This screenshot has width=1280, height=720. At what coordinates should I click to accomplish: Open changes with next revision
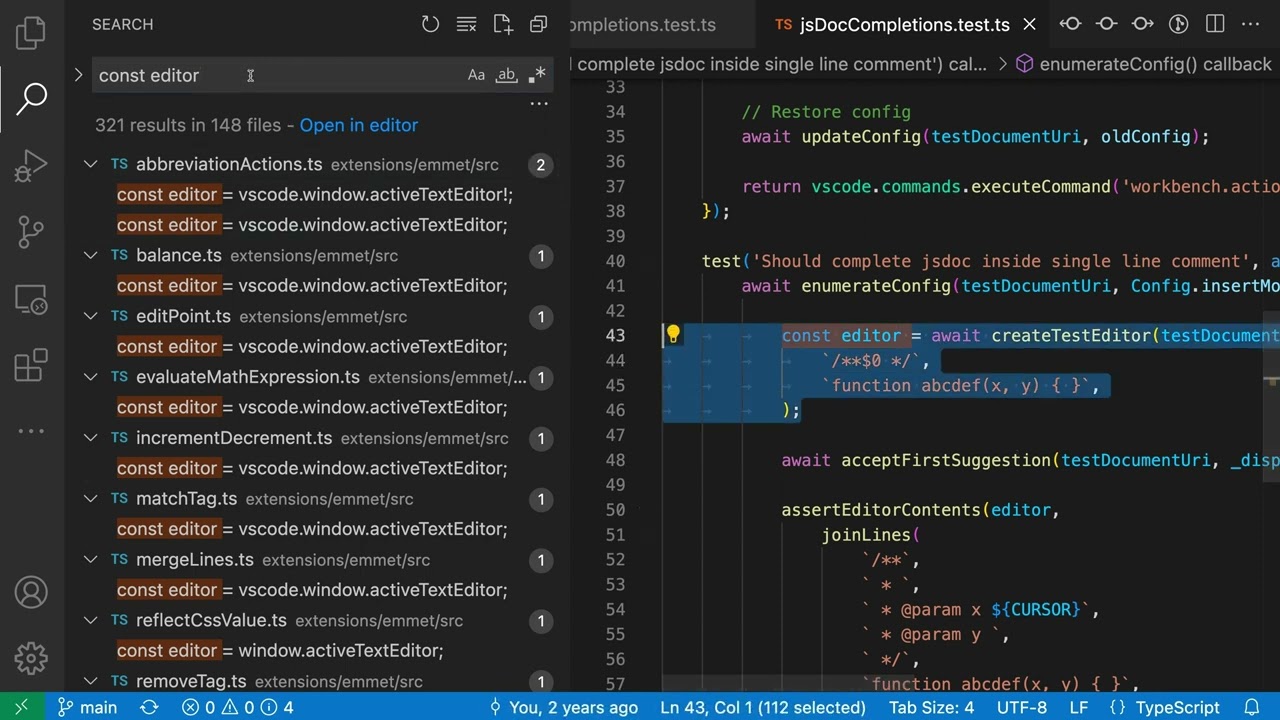coord(1142,24)
